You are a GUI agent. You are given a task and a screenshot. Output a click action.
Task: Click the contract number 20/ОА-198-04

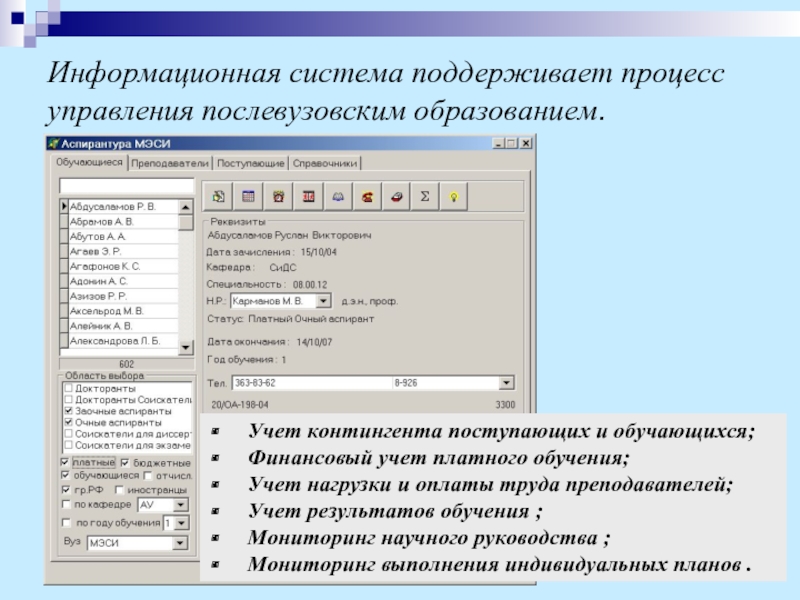pyautogui.click(x=240, y=405)
